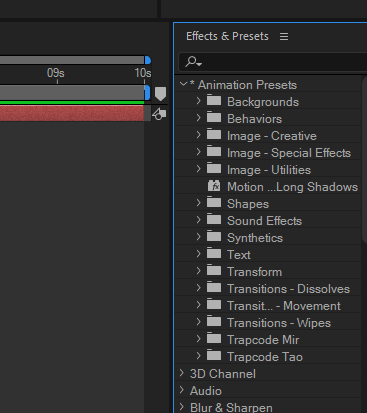Select the Image - Special Effects folder icon

tap(214, 151)
